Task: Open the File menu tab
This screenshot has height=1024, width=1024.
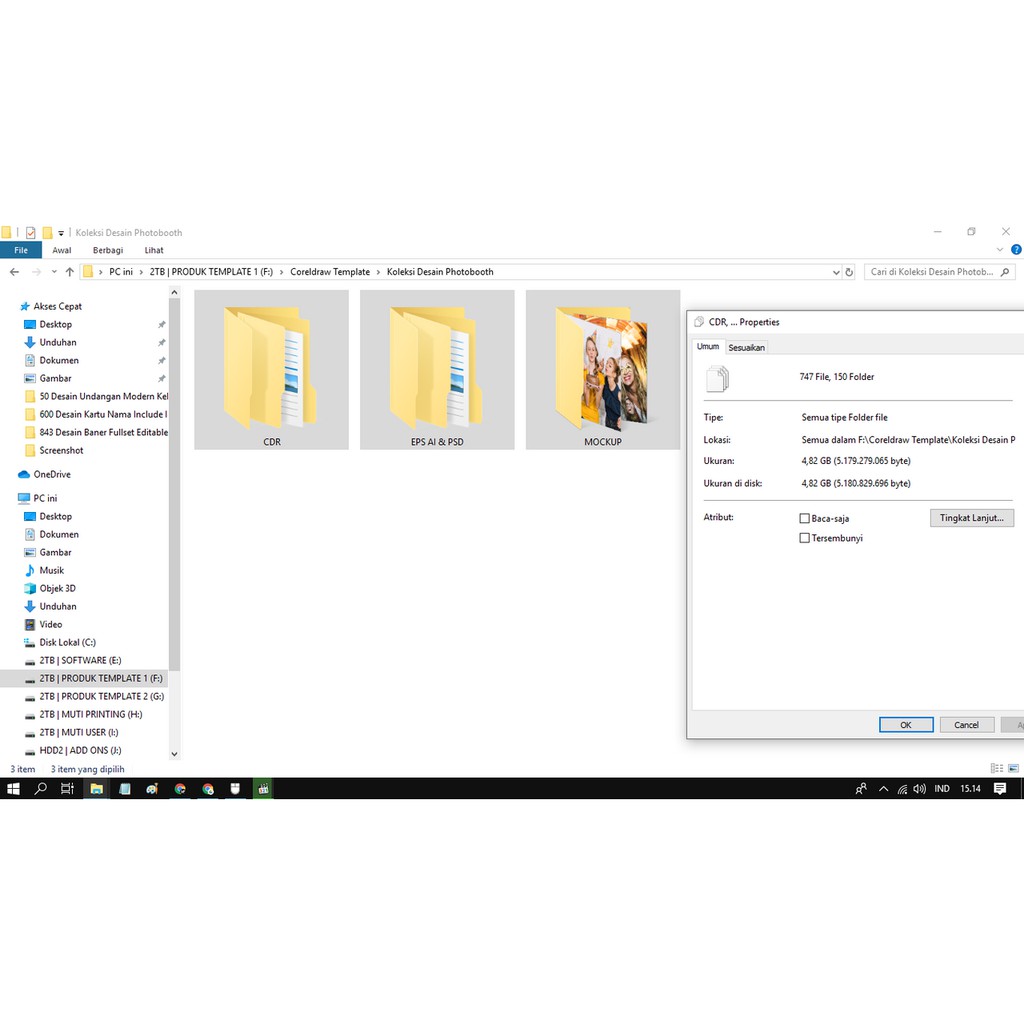Action: coord(21,250)
